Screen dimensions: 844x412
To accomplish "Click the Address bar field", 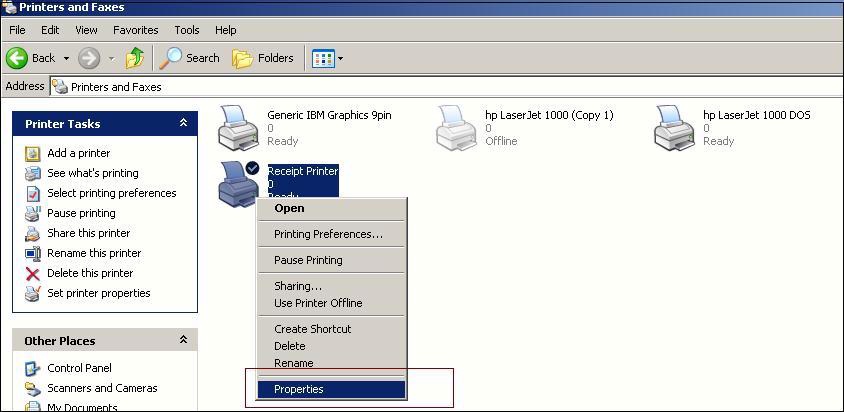I will tap(450, 87).
